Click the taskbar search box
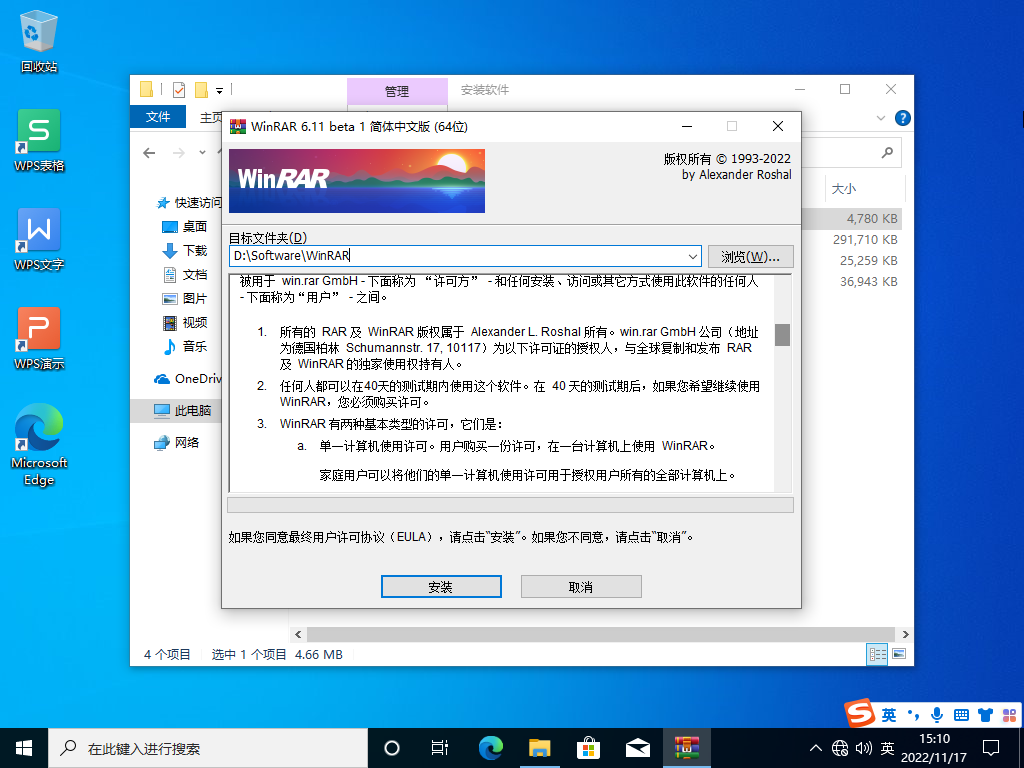Screen dimensions: 1024x768 click(208, 748)
